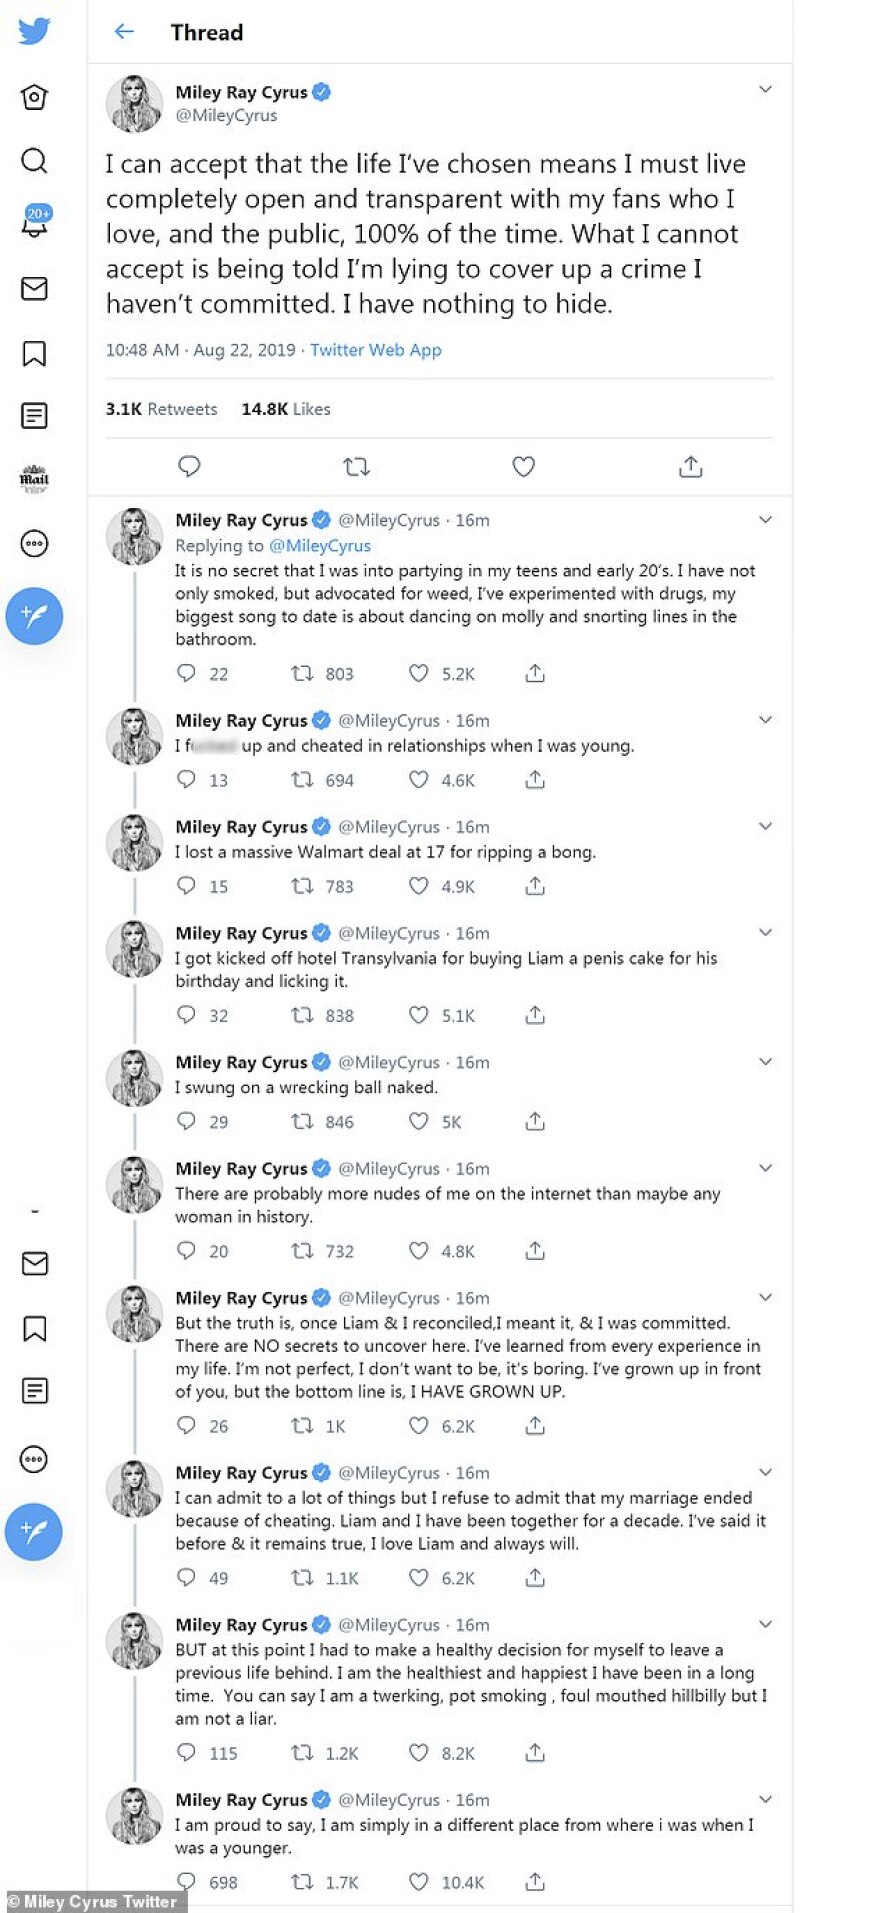Open the Bookmarks item in the sidebar

[x=34, y=353]
